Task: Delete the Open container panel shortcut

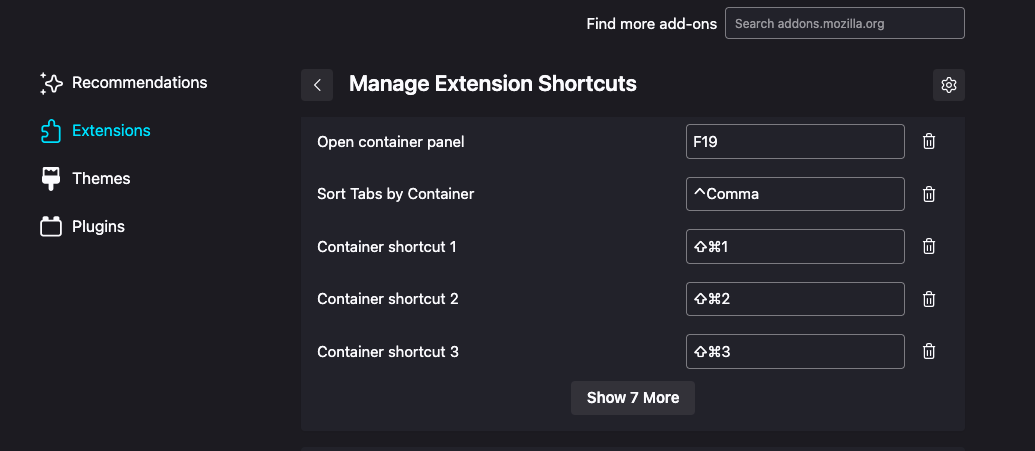Action: point(928,142)
